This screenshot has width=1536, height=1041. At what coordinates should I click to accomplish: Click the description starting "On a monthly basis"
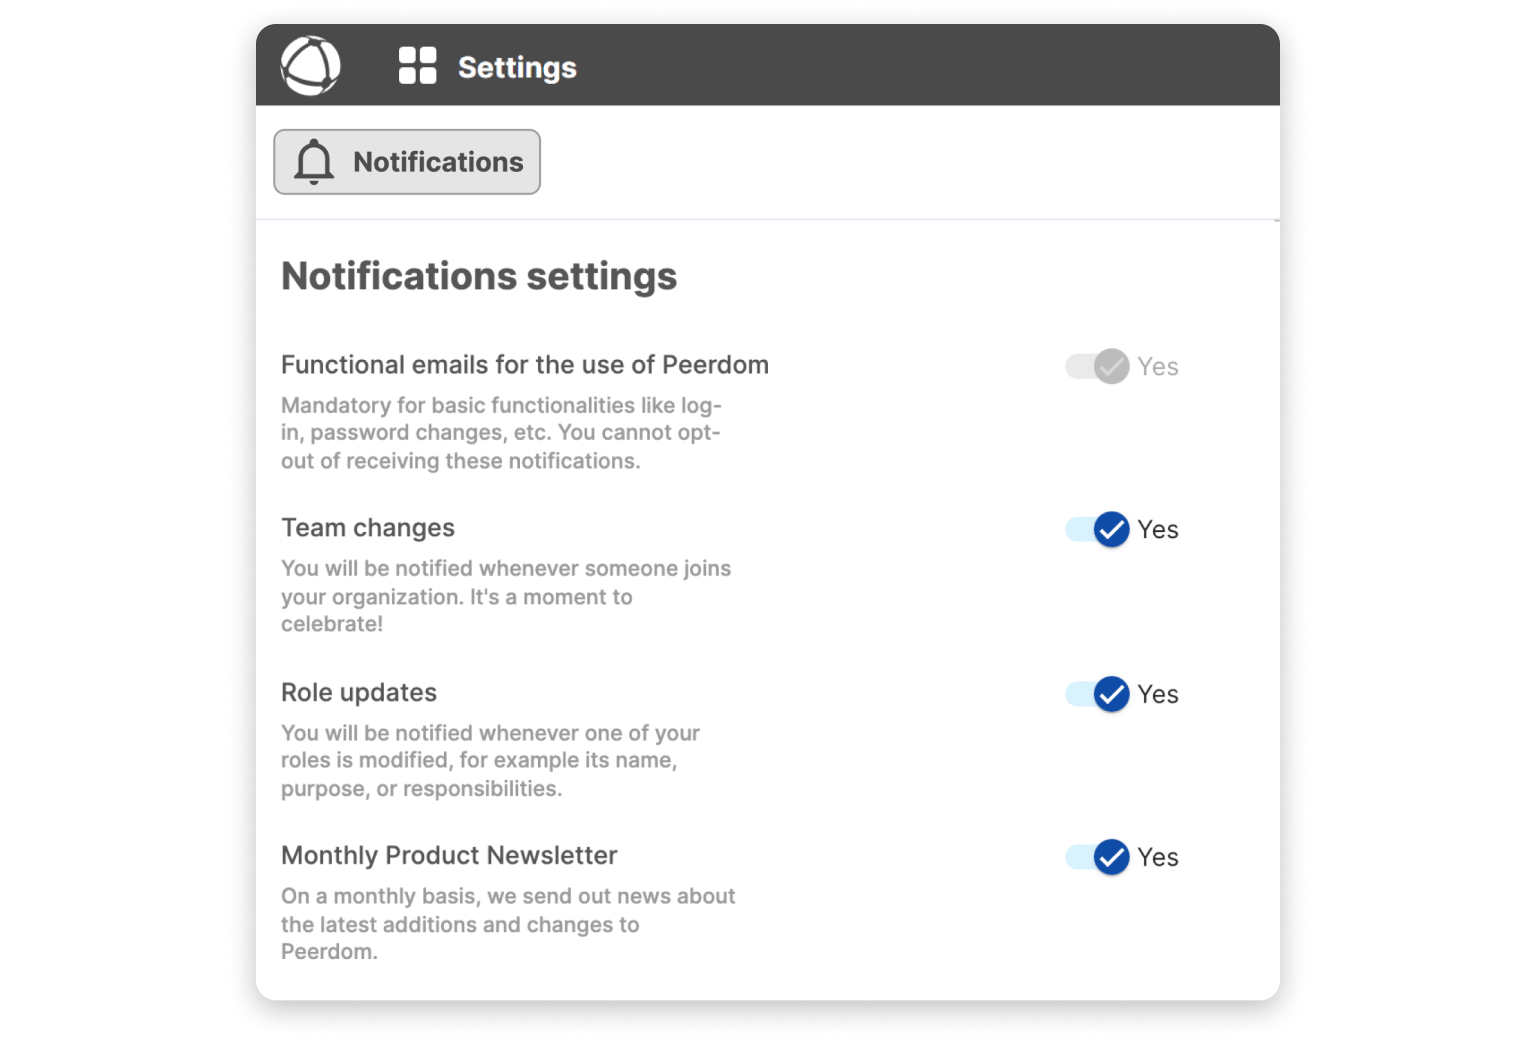[507, 924]
